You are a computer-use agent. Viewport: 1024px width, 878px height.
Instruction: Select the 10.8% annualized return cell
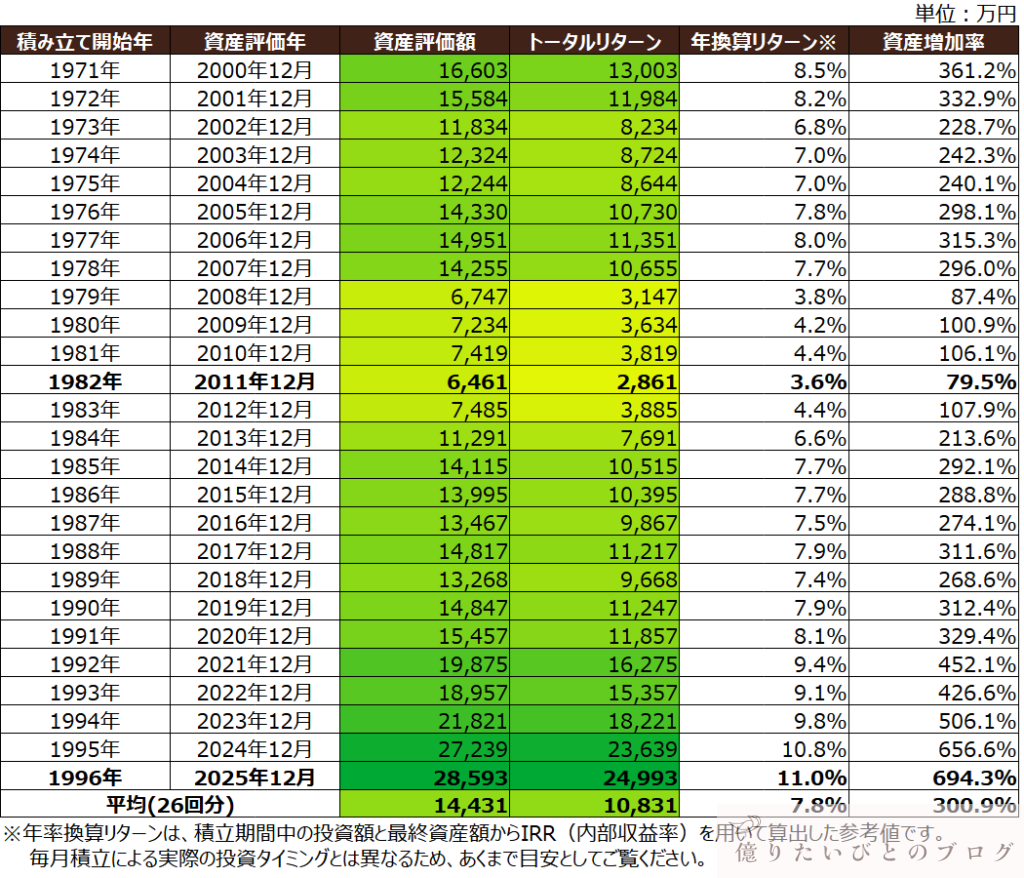(764, 750)
